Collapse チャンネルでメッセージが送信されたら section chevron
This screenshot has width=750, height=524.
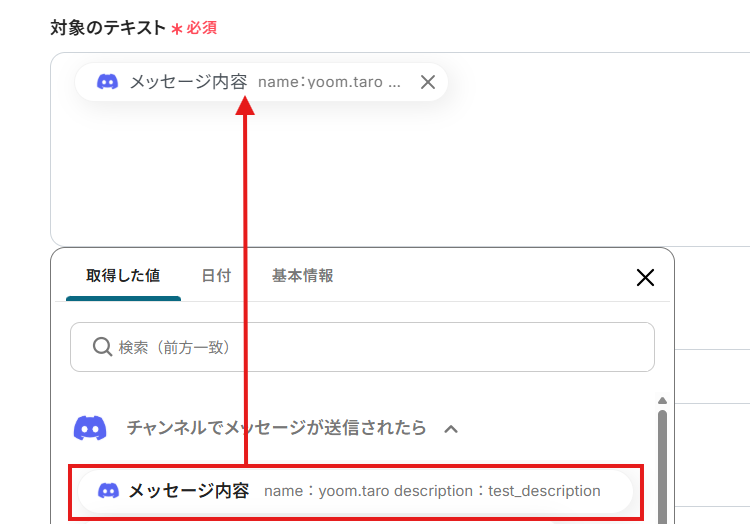point(451,429)
